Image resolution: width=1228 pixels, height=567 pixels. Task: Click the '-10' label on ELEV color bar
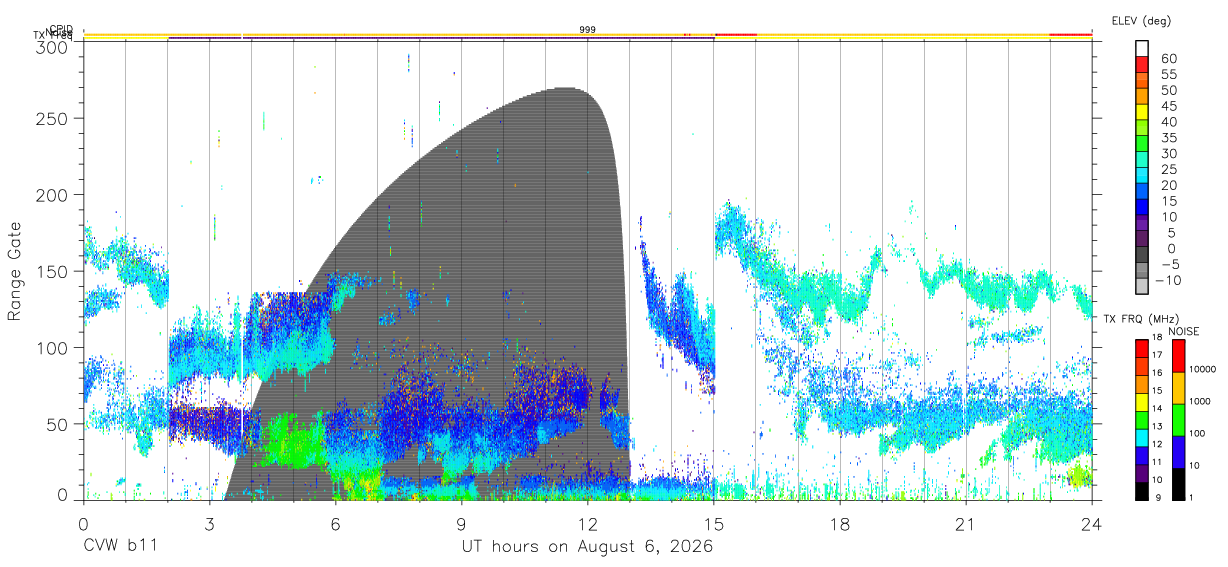pyautogui.click(x=1171, y=280)
